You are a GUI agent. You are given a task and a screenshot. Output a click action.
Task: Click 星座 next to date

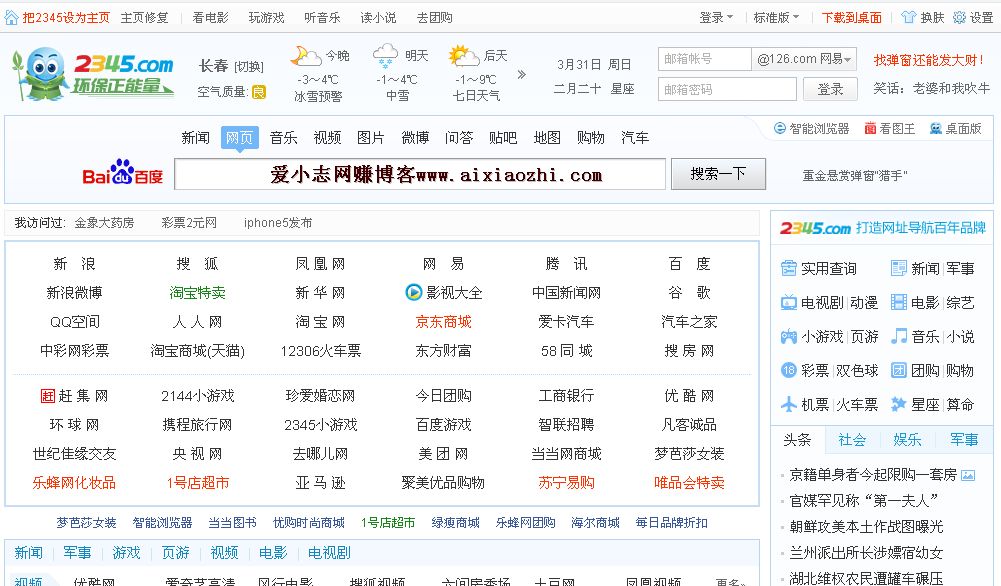coord(622,89)
